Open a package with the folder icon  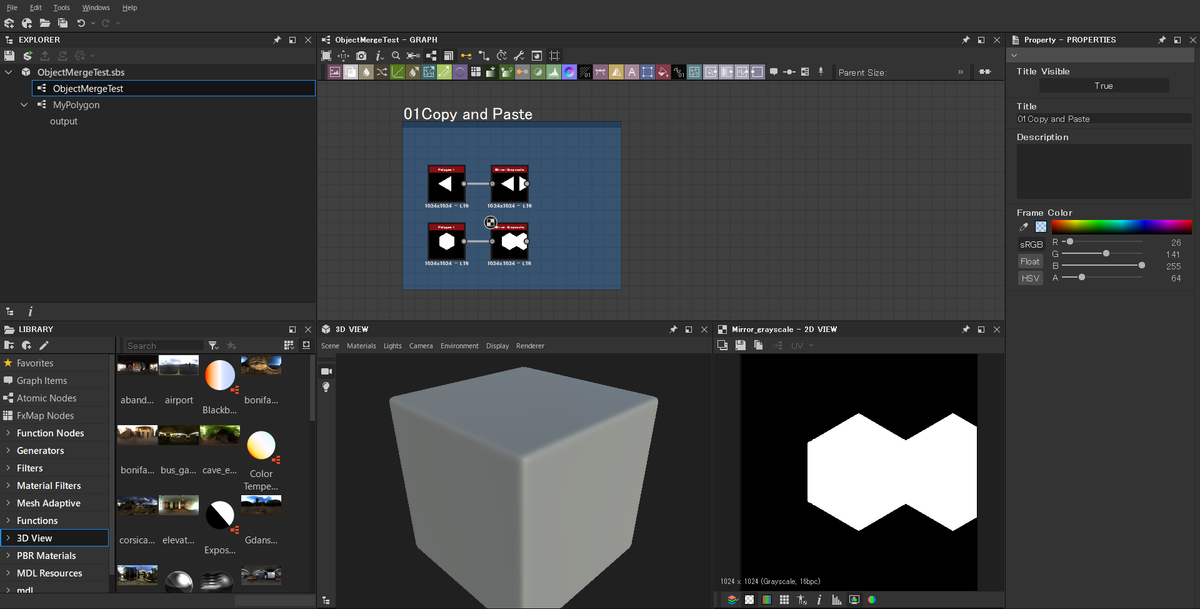(44, 22)
